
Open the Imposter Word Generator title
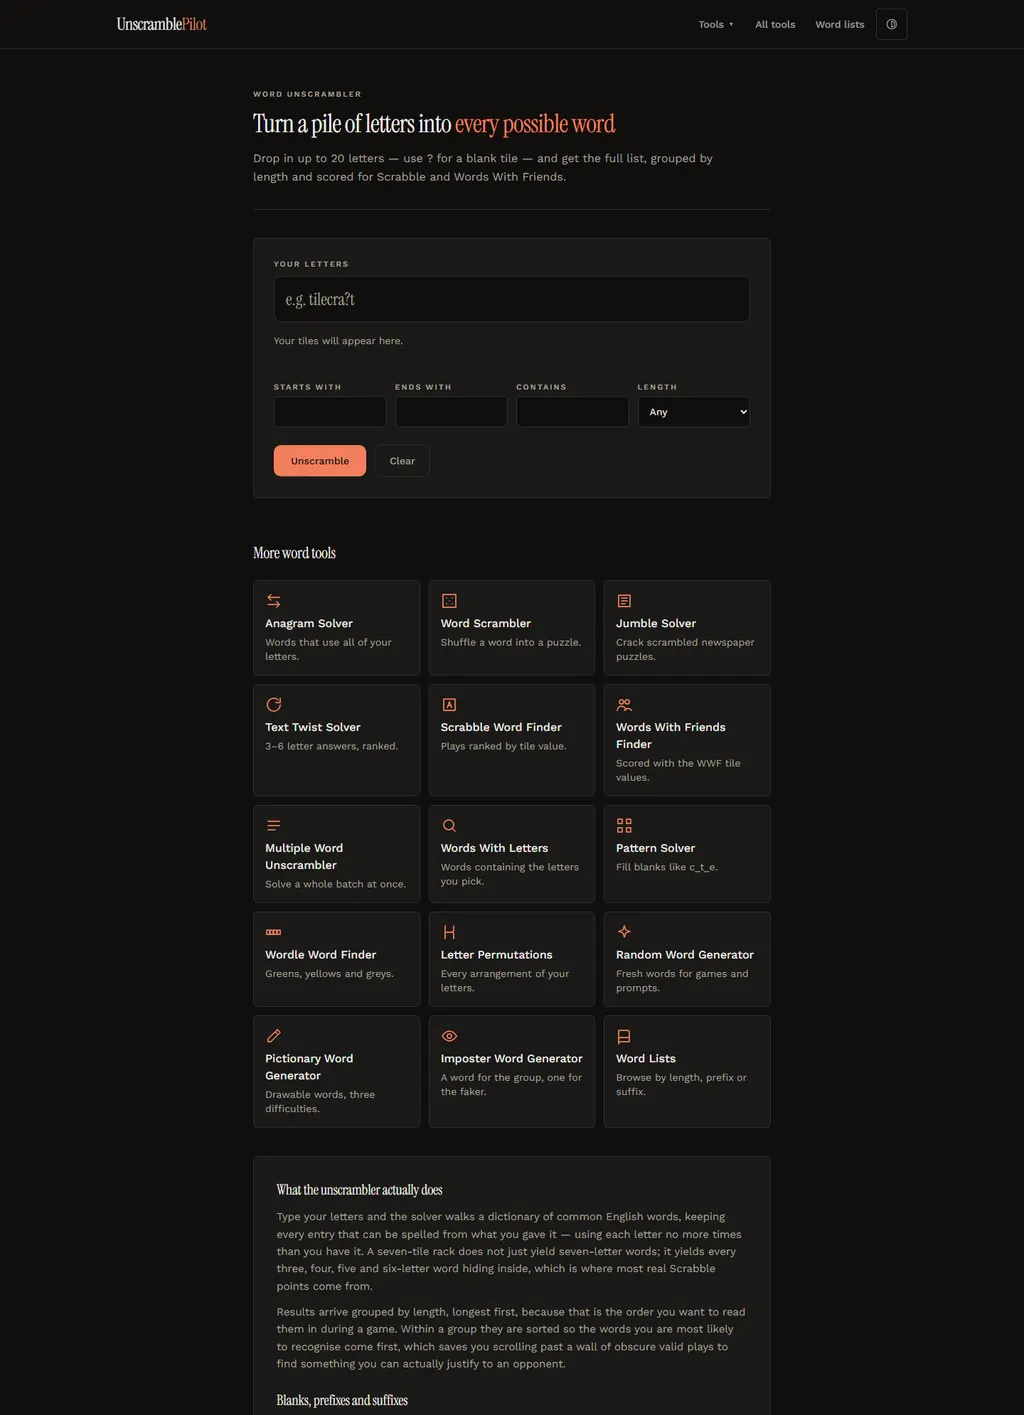[512, 1059]
